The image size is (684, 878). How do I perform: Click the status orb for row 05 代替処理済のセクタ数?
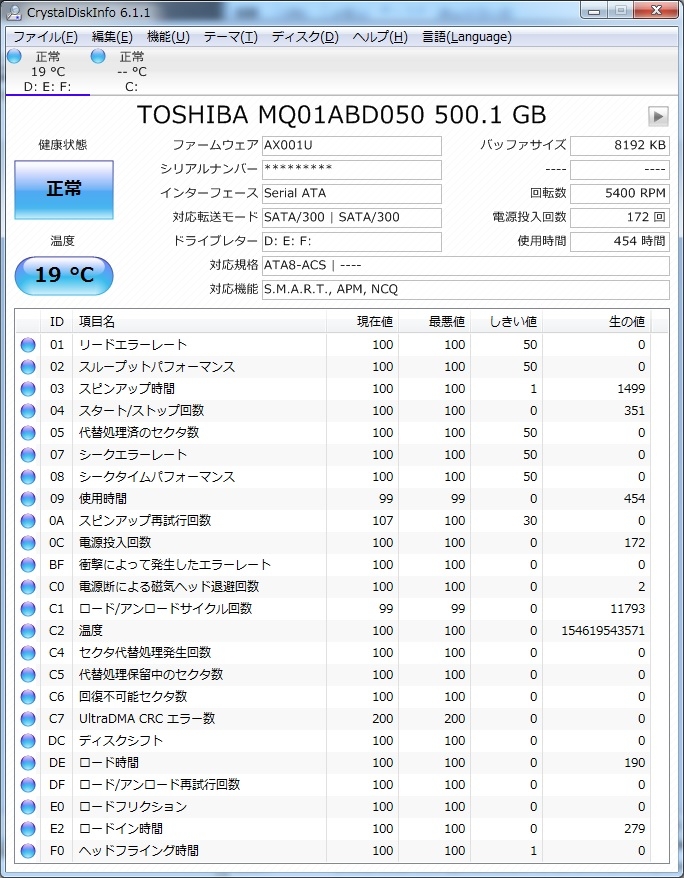point(28,433)
